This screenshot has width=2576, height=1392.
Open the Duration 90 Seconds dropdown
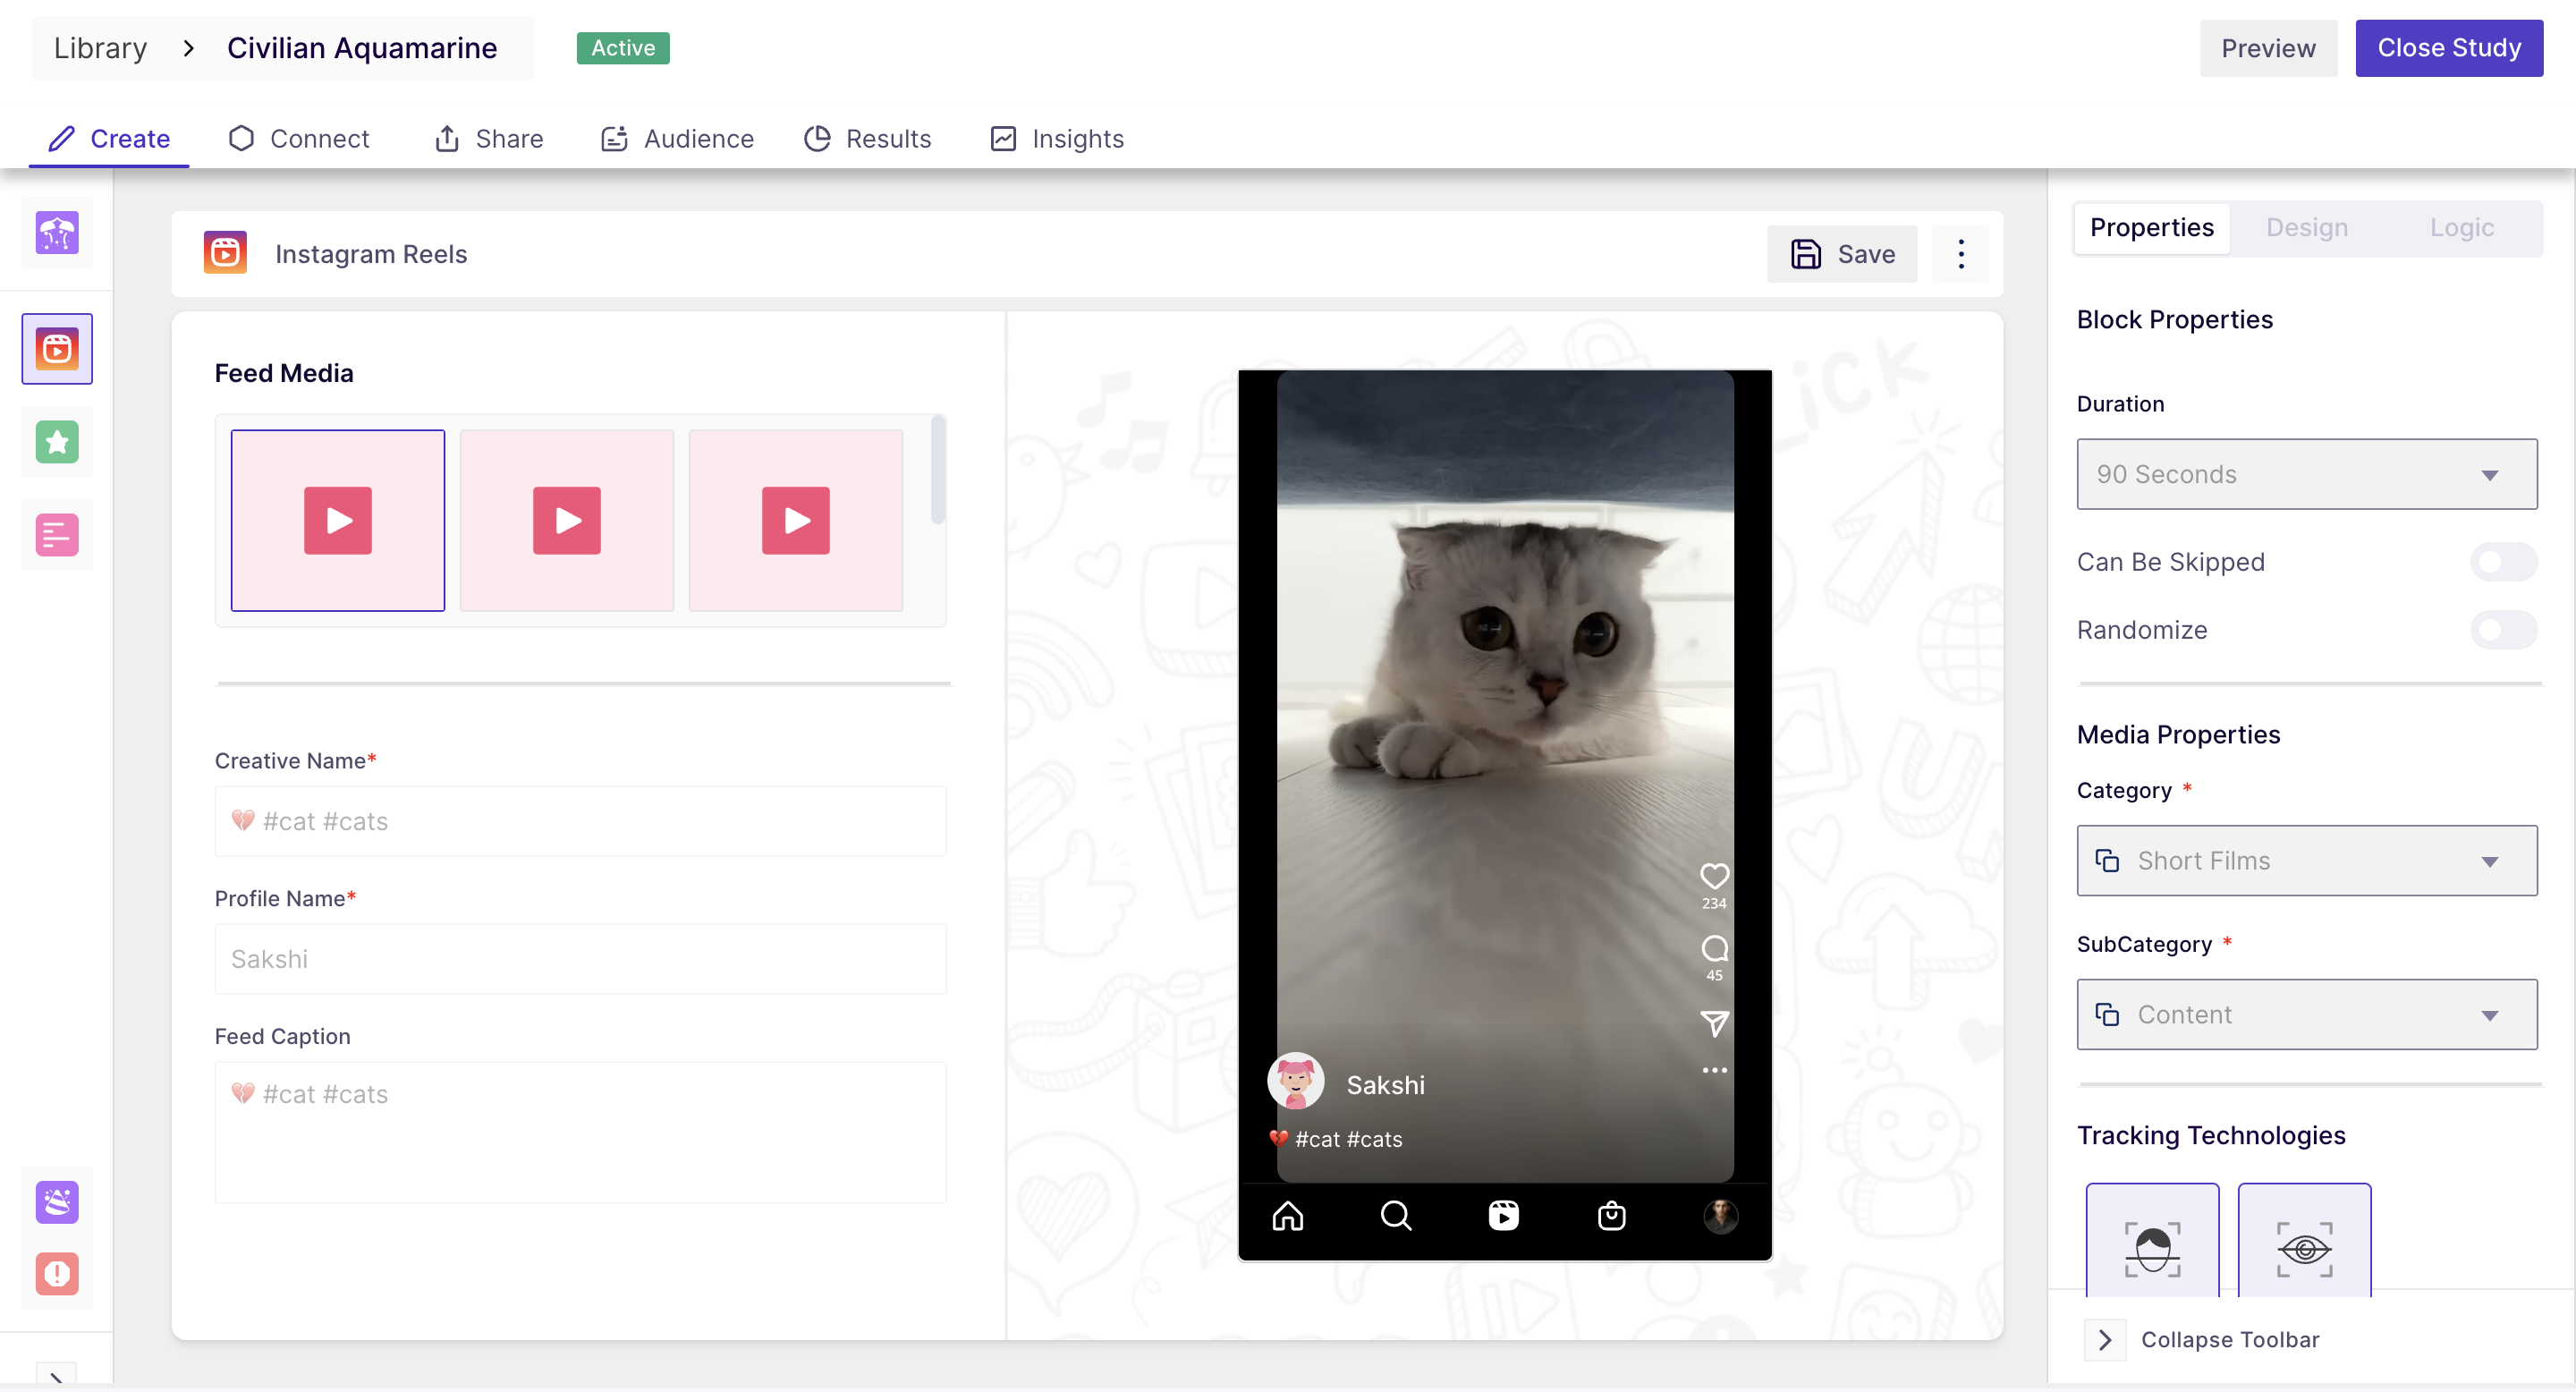2307,474
